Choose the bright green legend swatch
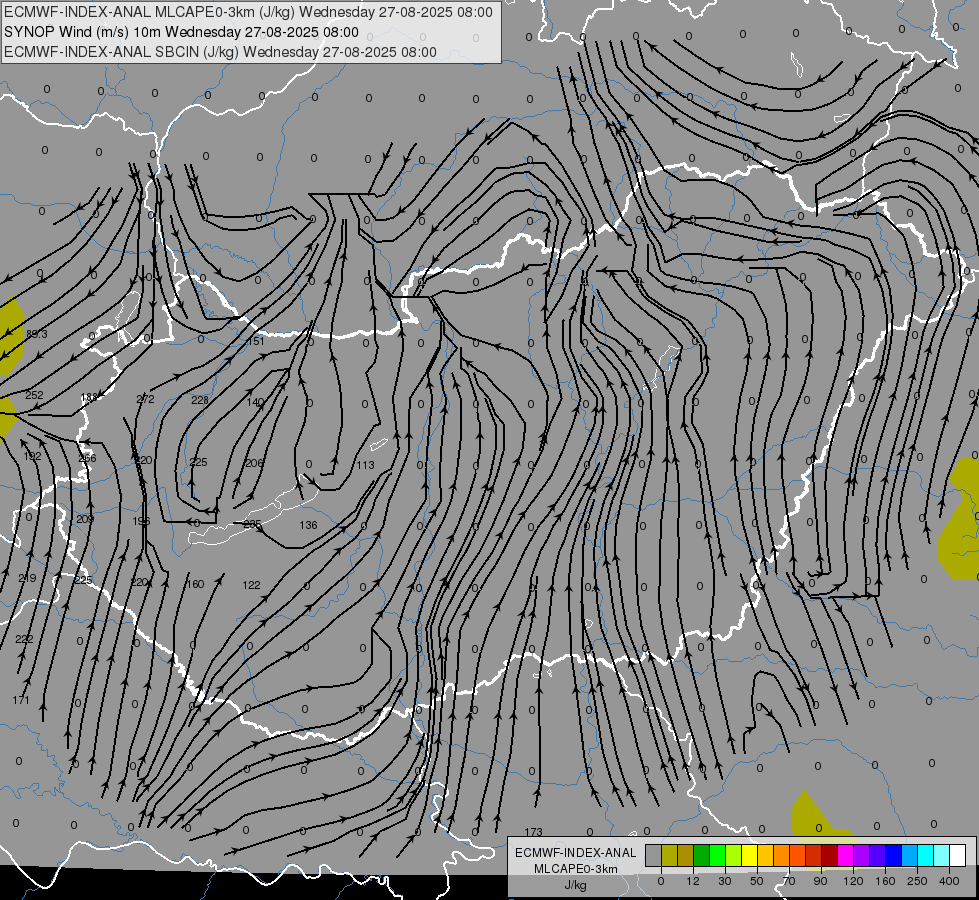 pyautogui.click(x=717, y=855)
